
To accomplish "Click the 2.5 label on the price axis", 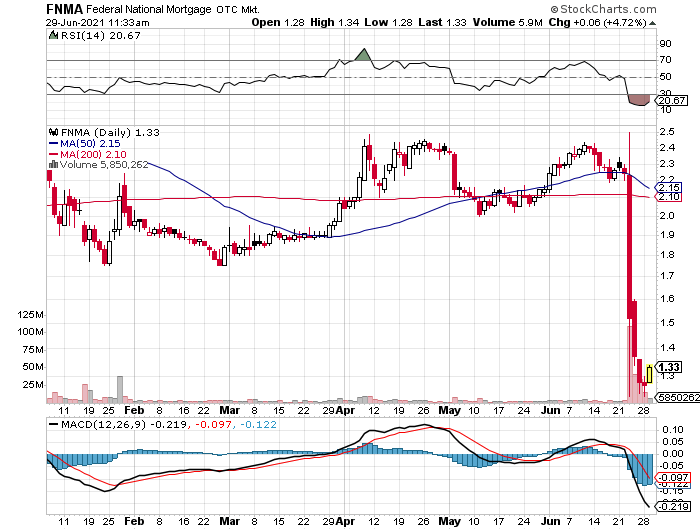I will pos(667,132).
